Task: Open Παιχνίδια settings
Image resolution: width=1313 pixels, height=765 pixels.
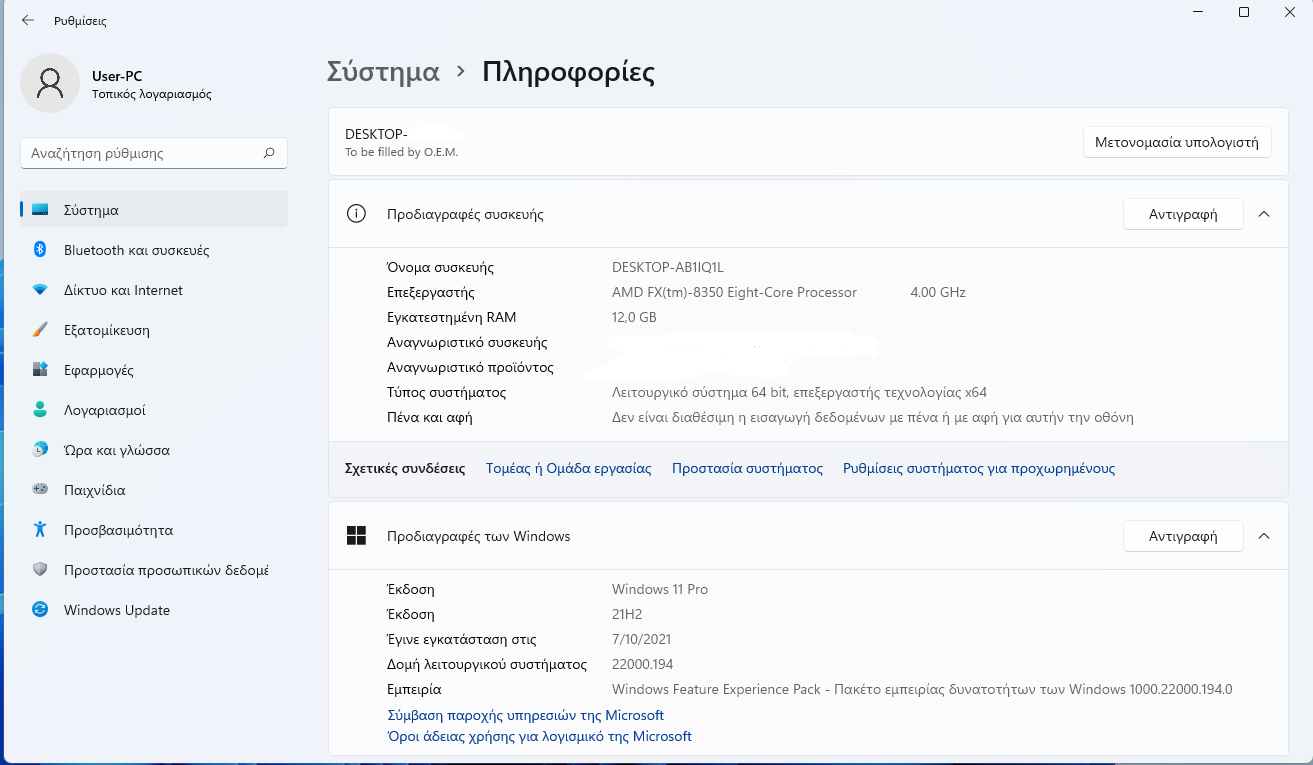Action: pos(154,490)
